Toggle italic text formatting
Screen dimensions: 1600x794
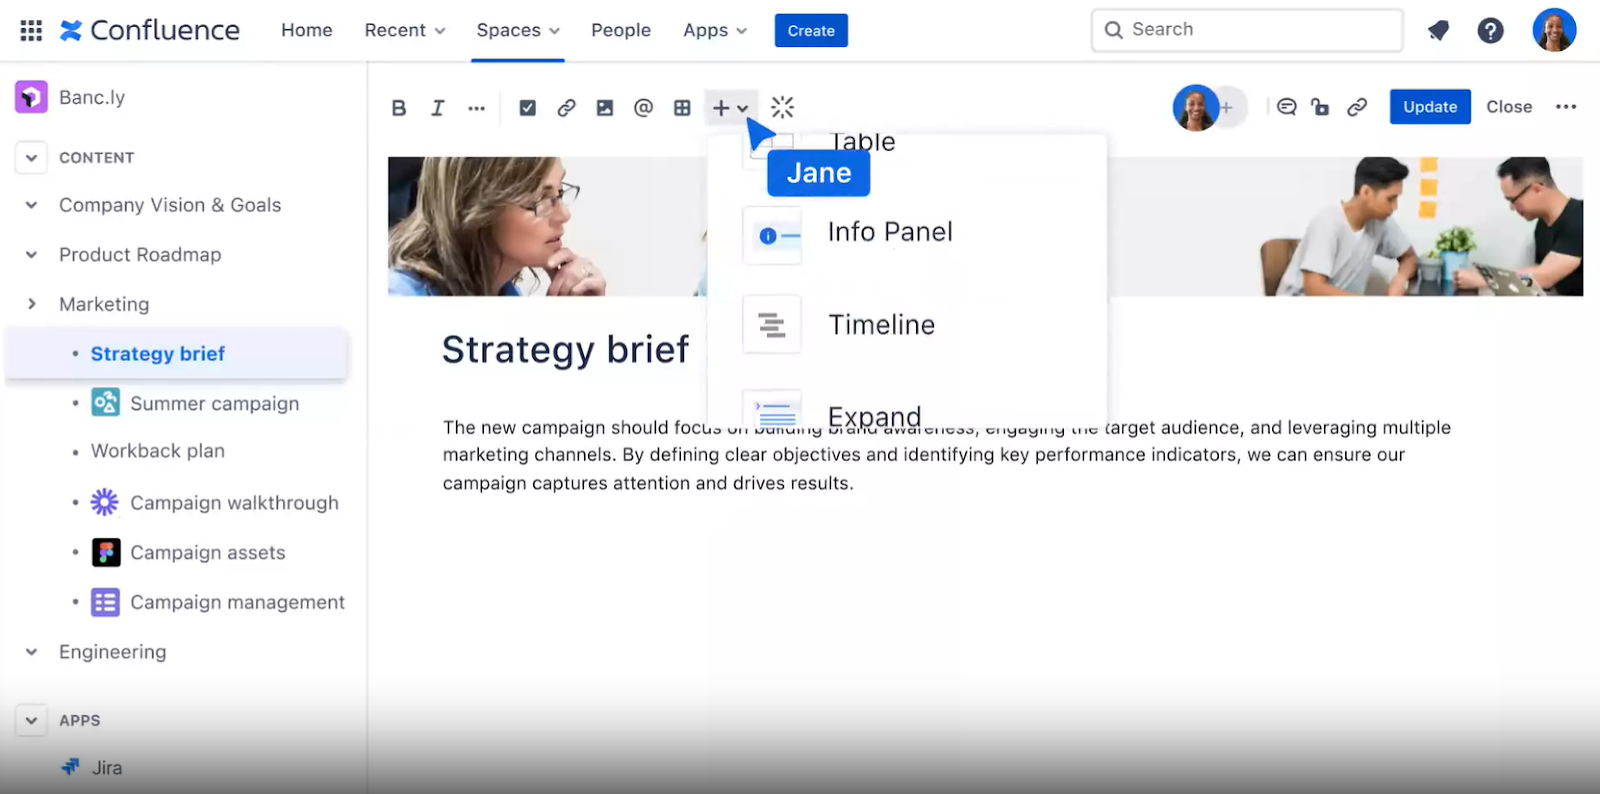(x=437, y=108)
